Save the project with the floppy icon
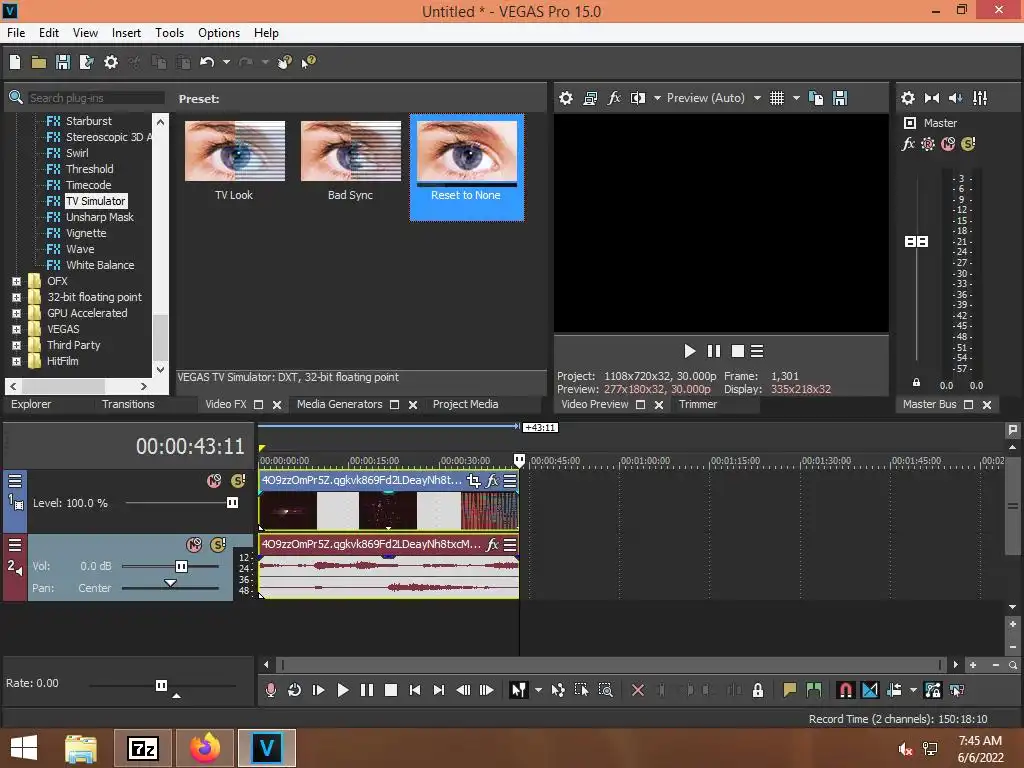Image resolution: width=1024 pixels, height=768 pixels. coord(63,62)
